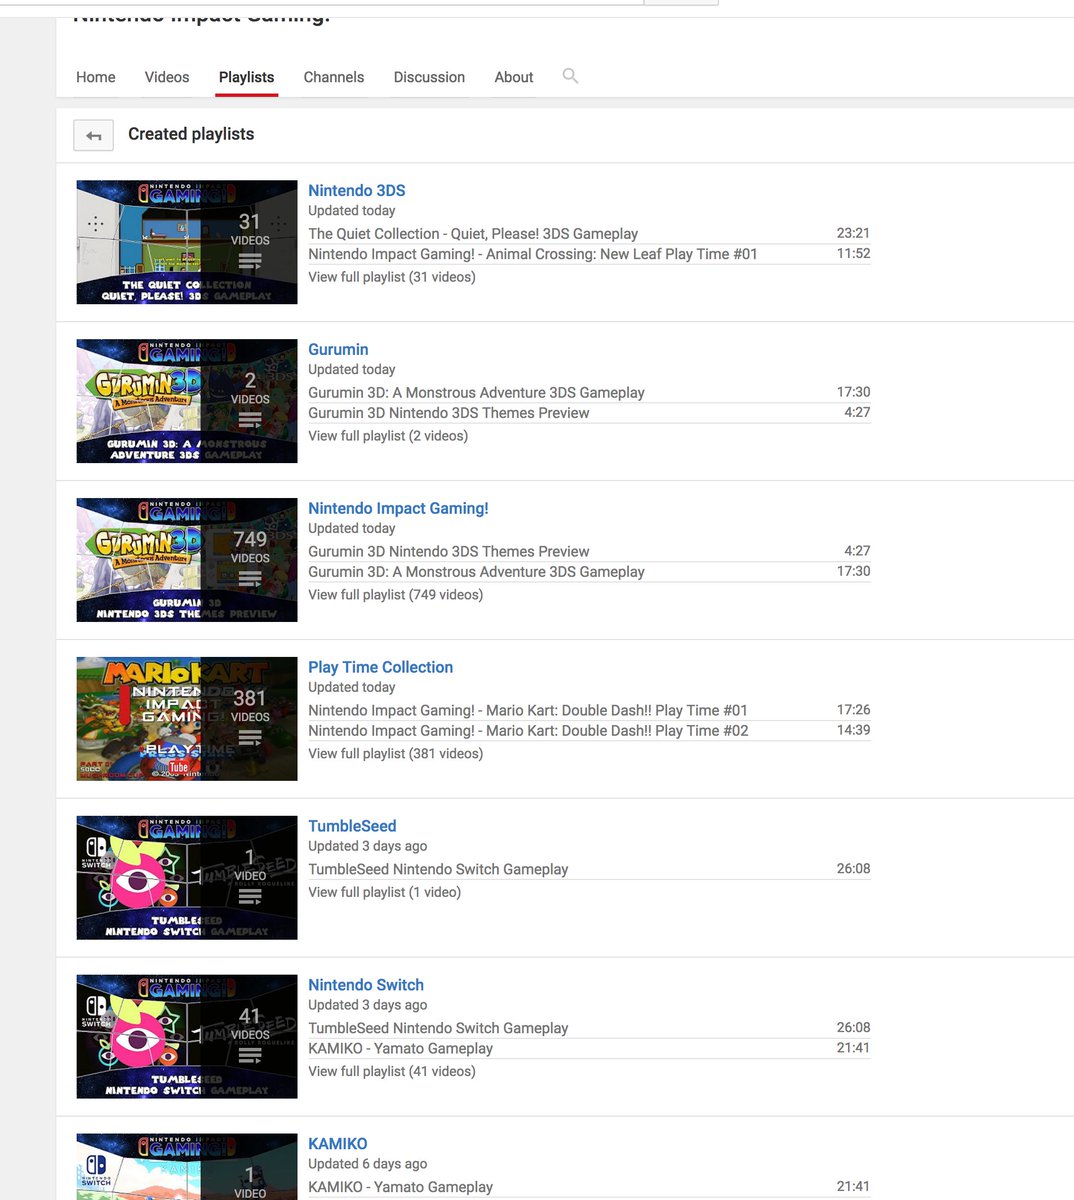
Task: Click View full playlist (41 videos)
Action: pos(392,1071)
